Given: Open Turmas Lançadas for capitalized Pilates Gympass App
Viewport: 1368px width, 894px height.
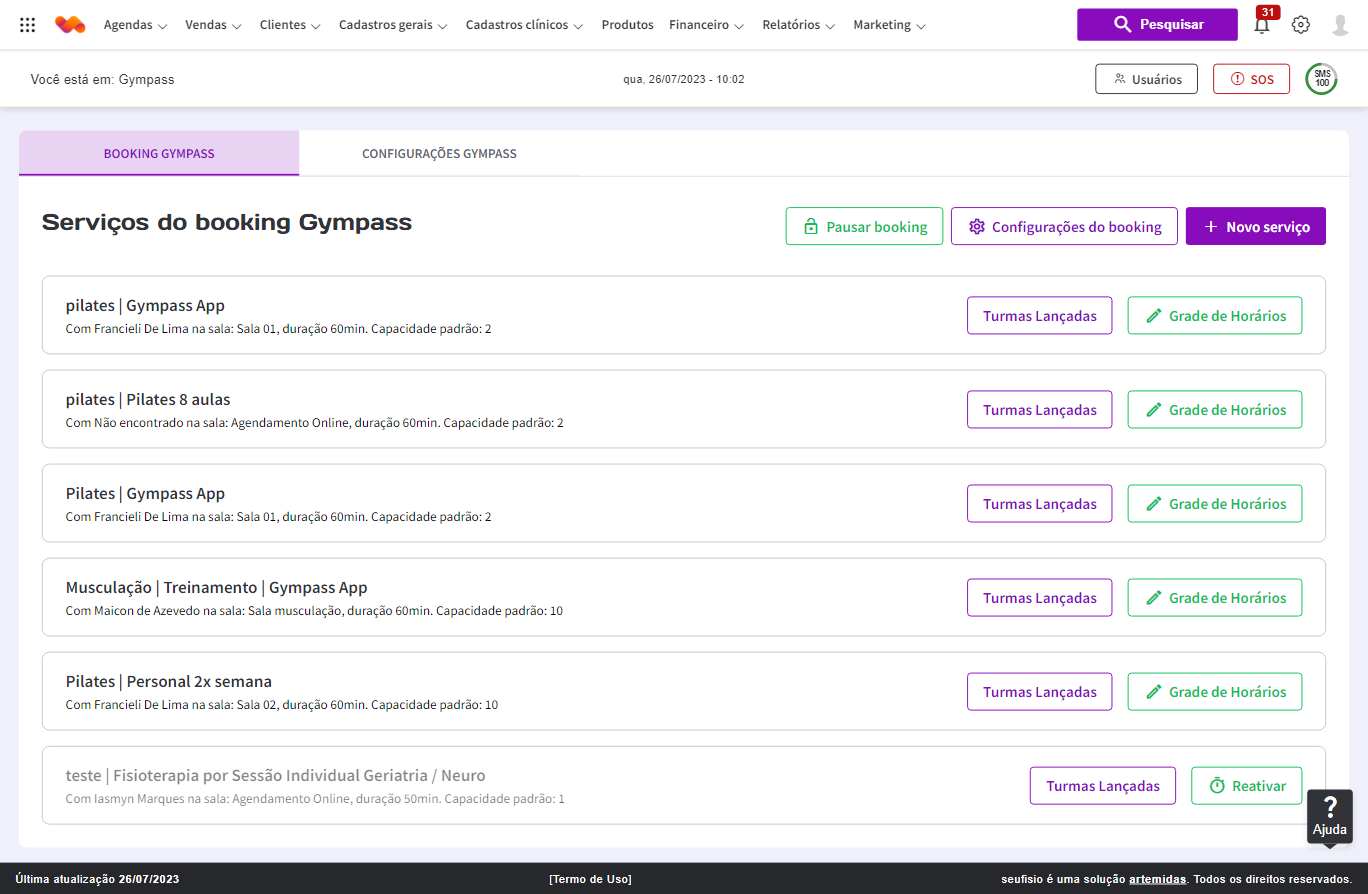Looking at the screenshot, I should (x=1039, y=503).
